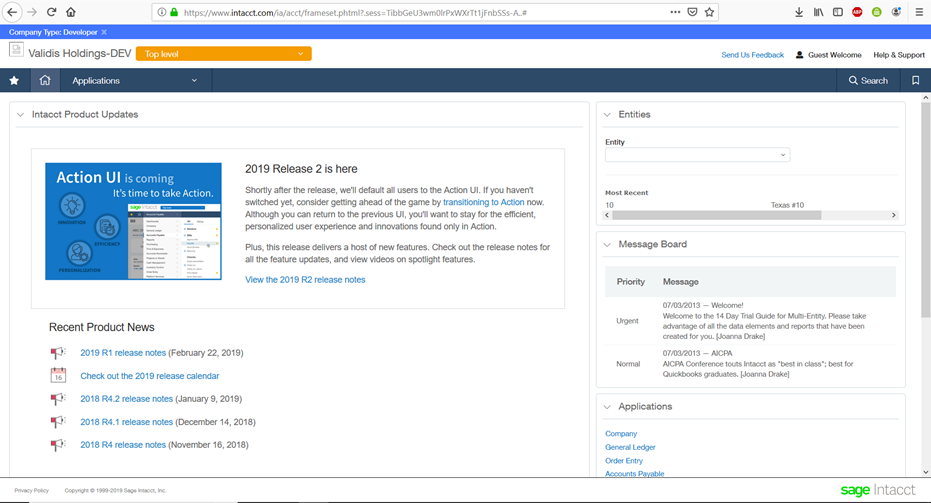Click the Send Us Feedback link
Viewport: 931px width, 503px height.
pos(752,55)
